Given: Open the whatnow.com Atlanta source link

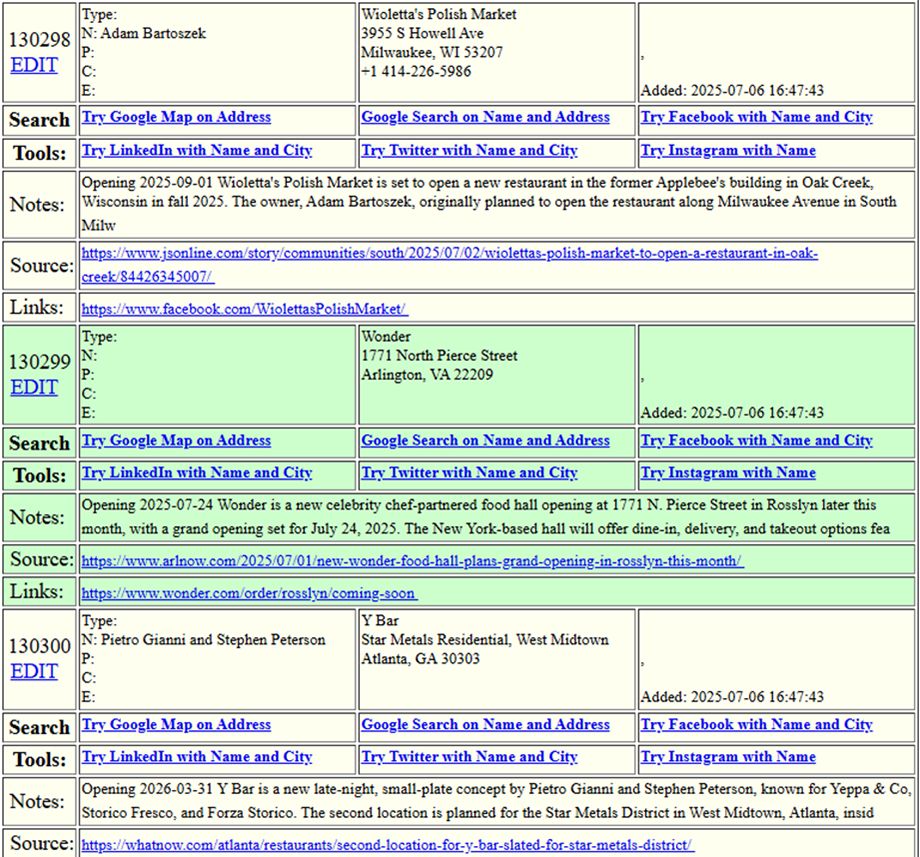Looking at the screenshot, I should click(387, 845).
